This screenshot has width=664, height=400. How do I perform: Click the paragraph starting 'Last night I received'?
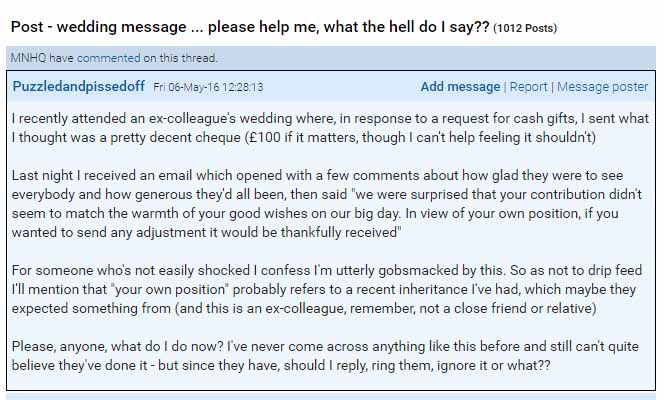click(327, 204)
